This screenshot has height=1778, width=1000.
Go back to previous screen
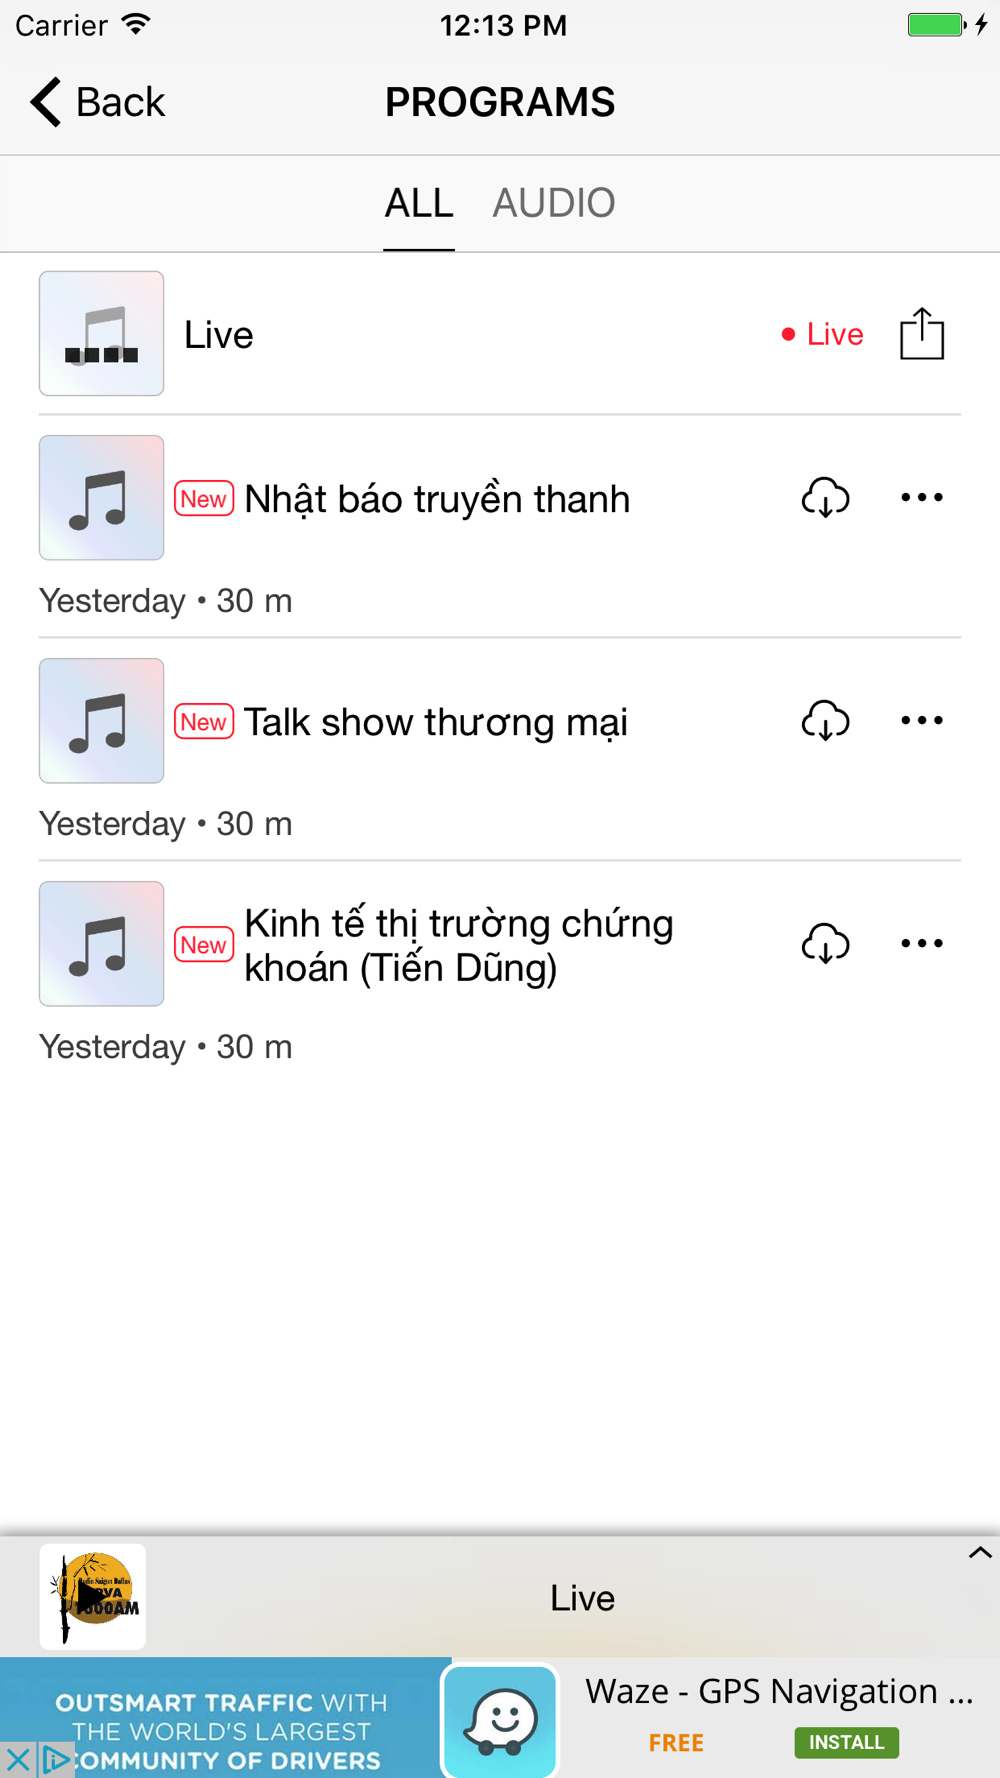(97, 102)
